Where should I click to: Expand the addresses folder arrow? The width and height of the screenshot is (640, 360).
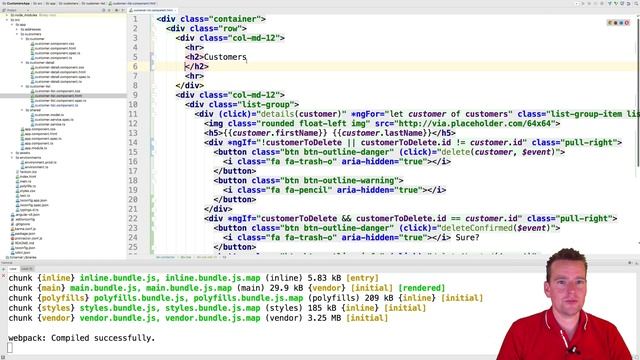(x=17, y=29)
